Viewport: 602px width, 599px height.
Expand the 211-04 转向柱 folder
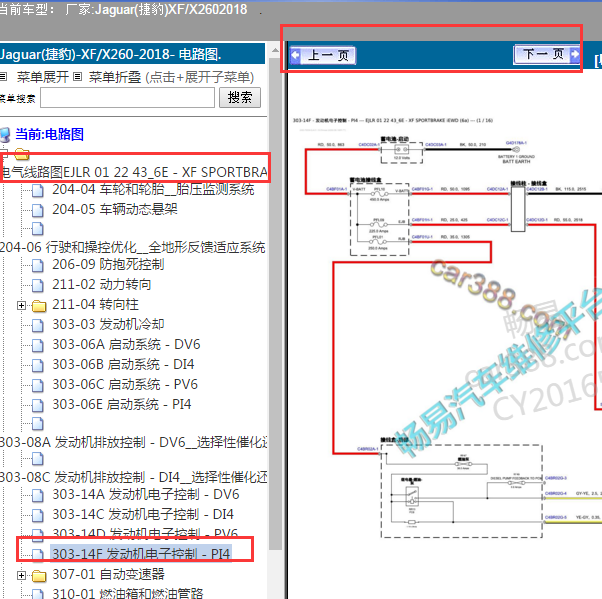coord(22,306)
